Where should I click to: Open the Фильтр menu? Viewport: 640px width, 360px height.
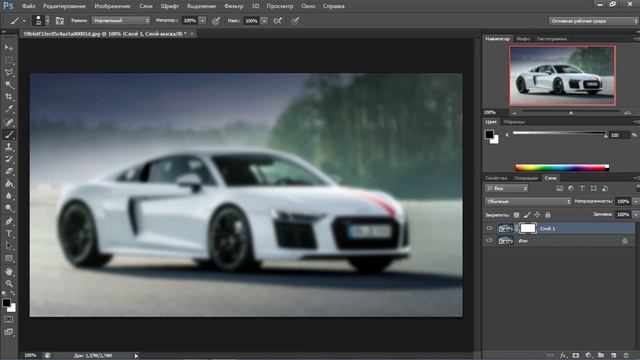click(x=233, y=6)
